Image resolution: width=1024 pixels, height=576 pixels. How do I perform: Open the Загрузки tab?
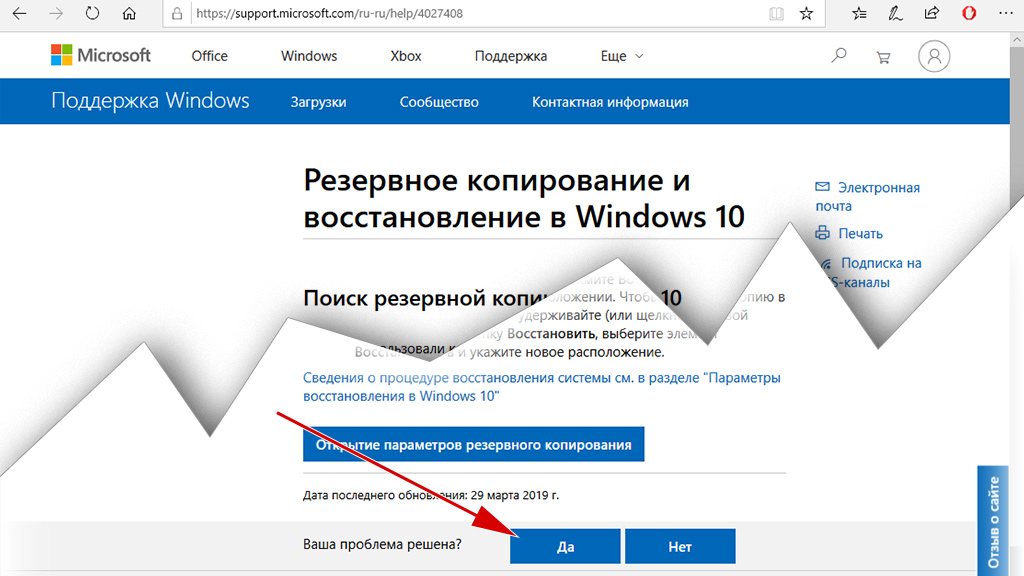tap(319, 102)
